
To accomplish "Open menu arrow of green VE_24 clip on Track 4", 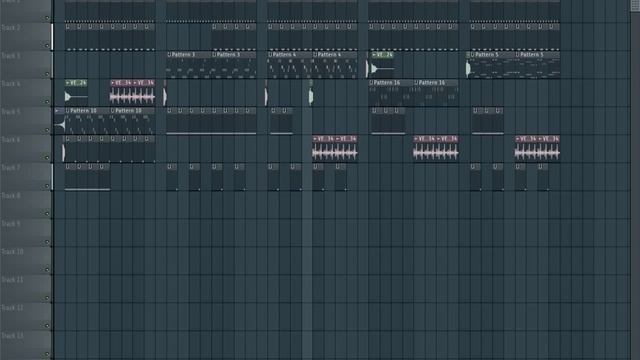I will [x=68, y=82].
